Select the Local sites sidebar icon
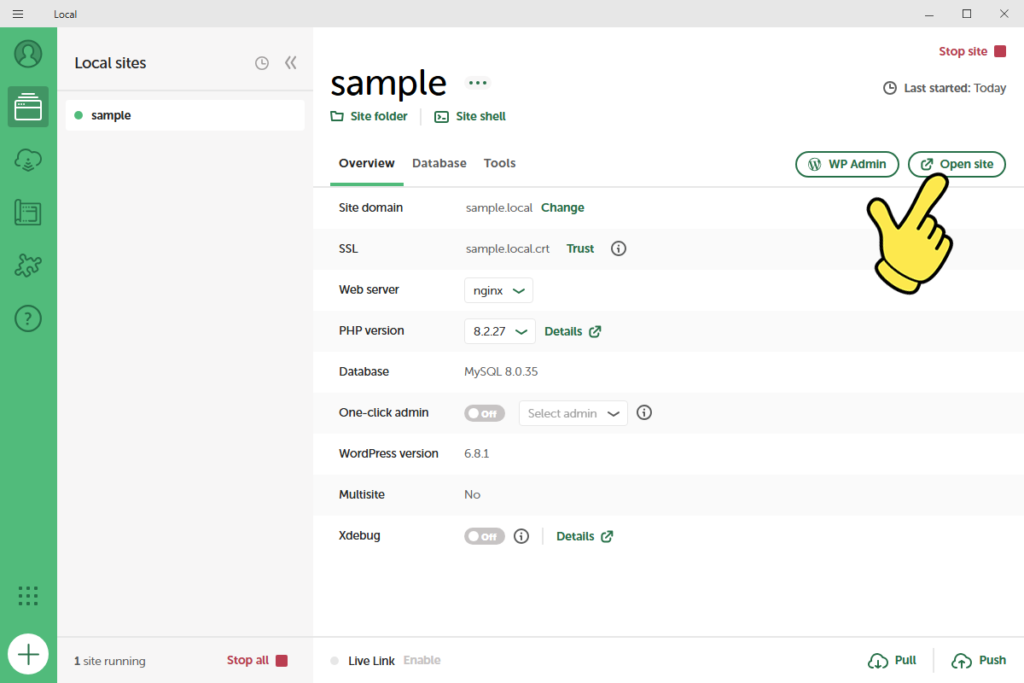 28,106
